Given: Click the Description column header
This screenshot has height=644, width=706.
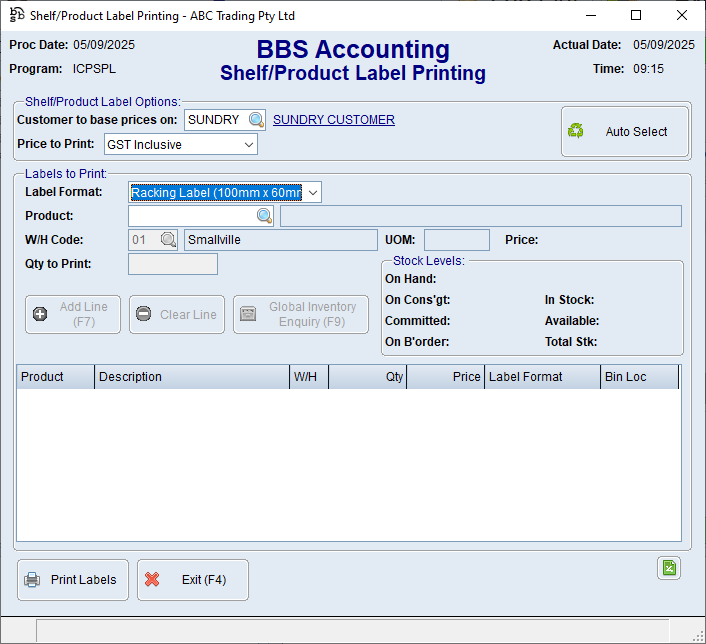Looking at the screenshot, I should 191,377.
